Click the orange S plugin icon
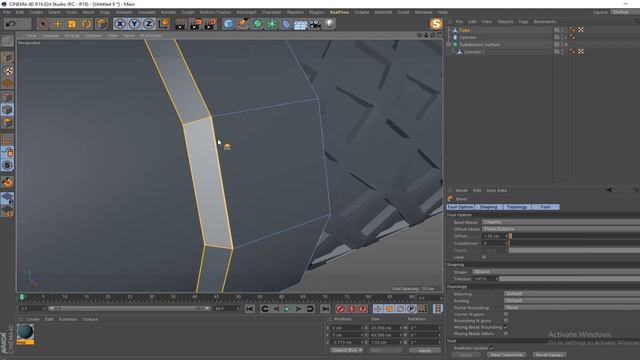640x360 pixels. (436, 24)
